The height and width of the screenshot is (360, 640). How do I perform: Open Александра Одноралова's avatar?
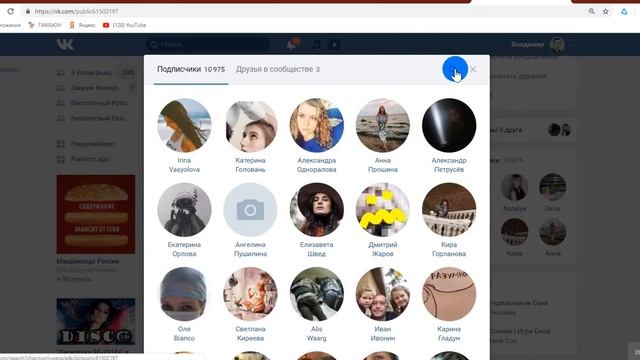click(316, 125)
